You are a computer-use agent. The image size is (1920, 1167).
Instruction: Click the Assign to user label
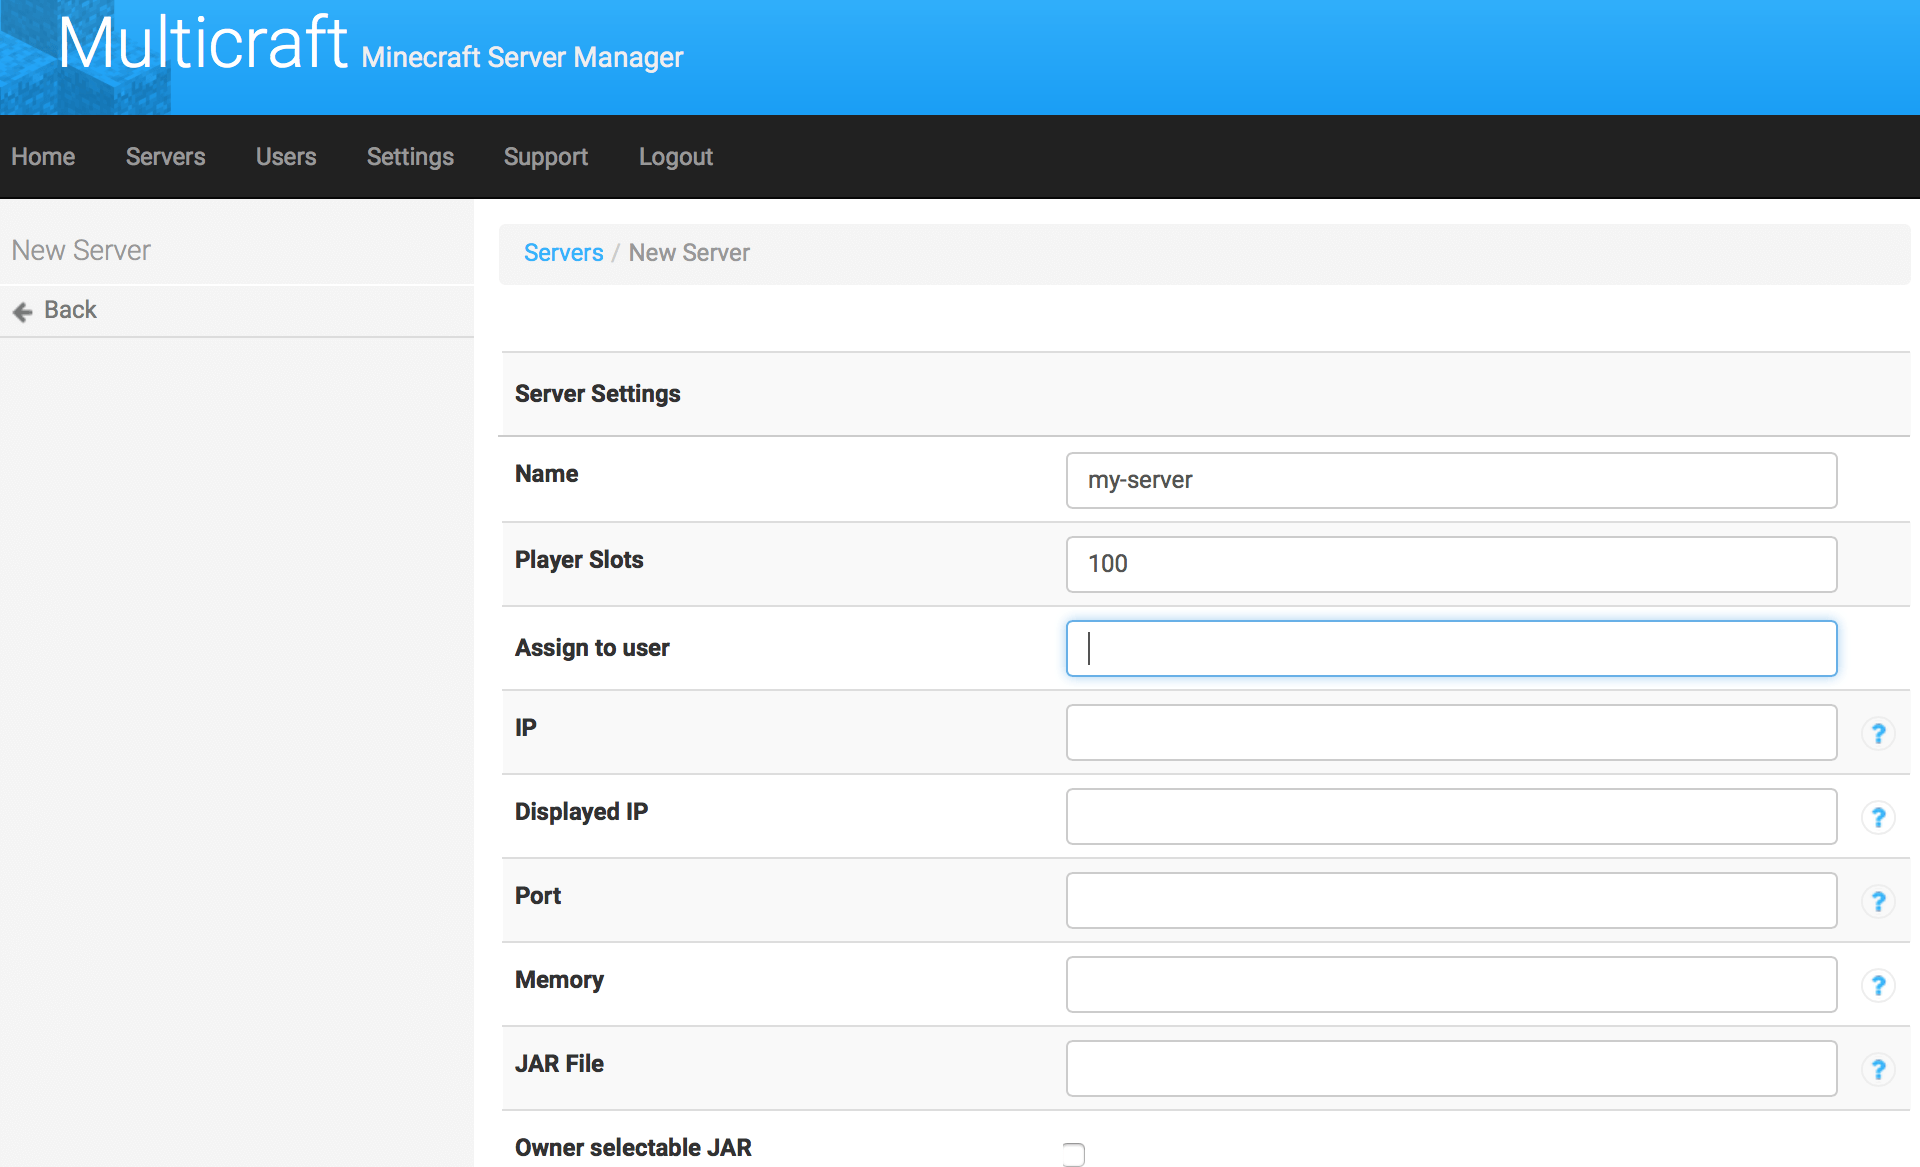click(592, 648)
